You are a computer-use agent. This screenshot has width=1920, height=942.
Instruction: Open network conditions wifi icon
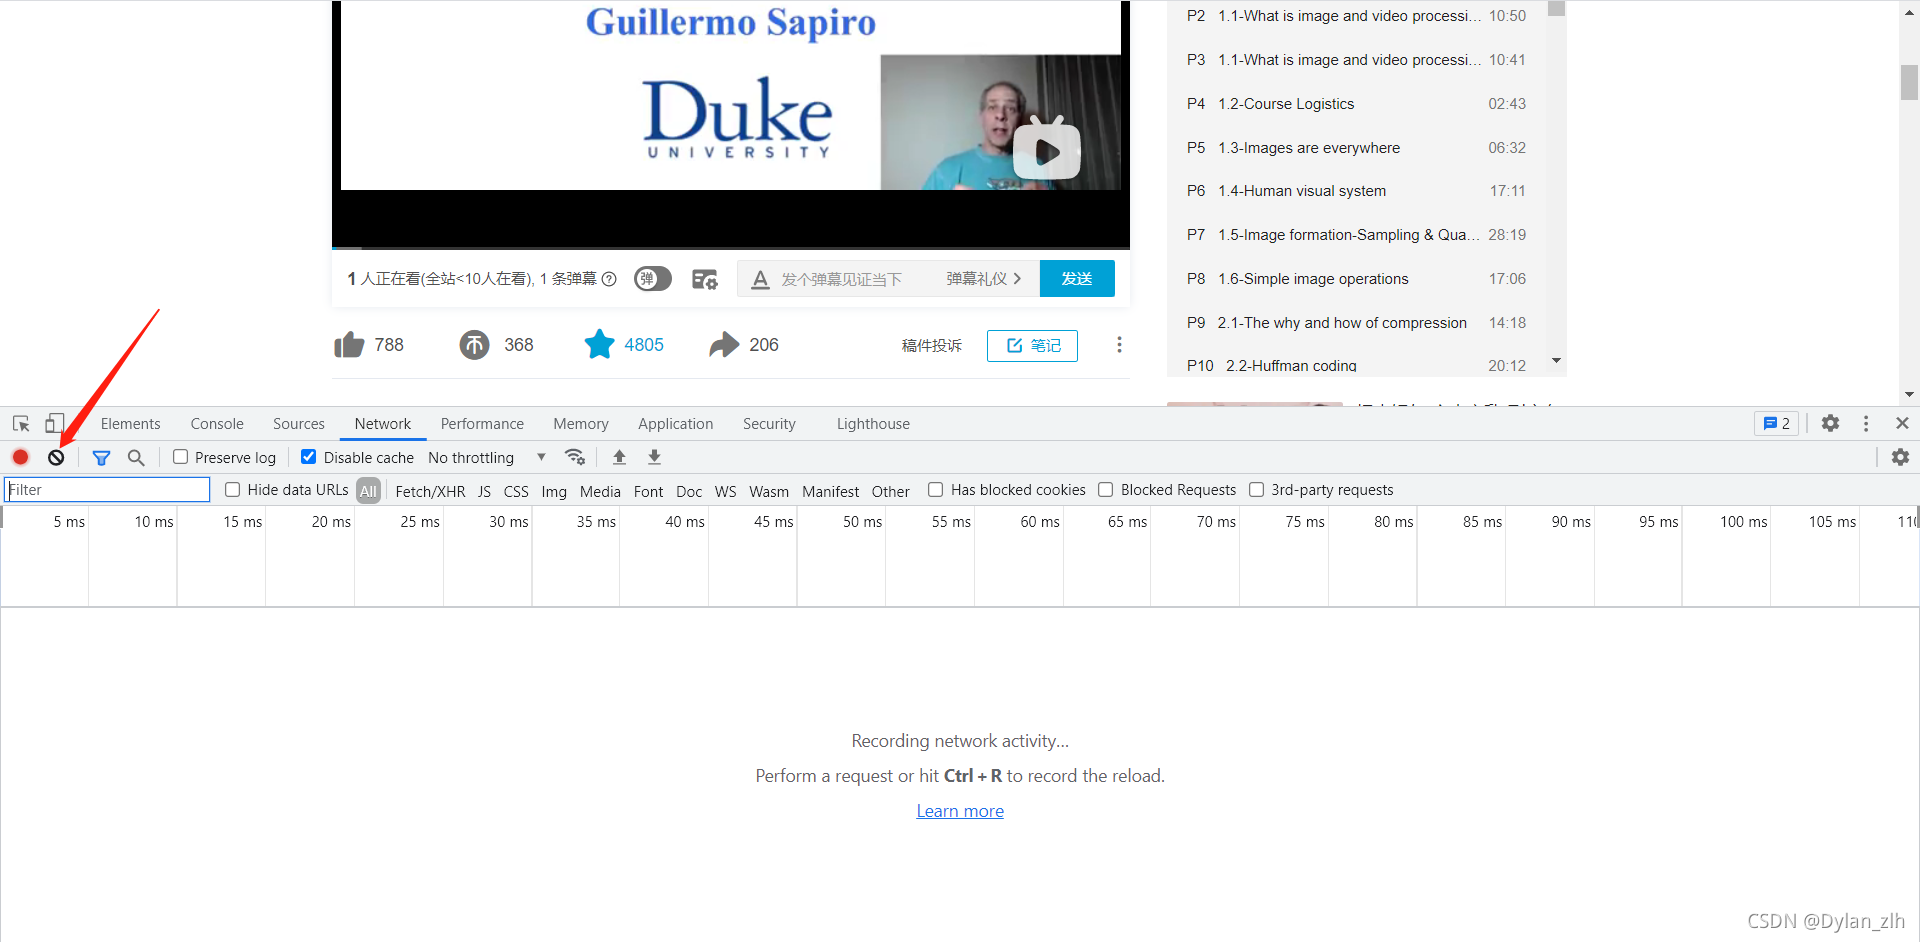(575, 457)
